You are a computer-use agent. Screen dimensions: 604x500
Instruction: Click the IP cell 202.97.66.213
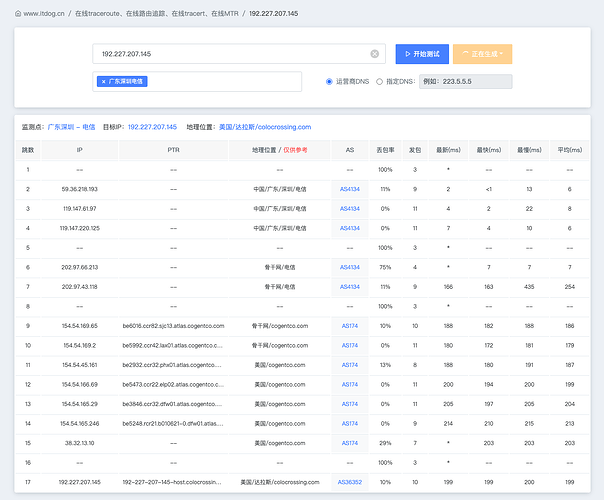click(79, 267)
